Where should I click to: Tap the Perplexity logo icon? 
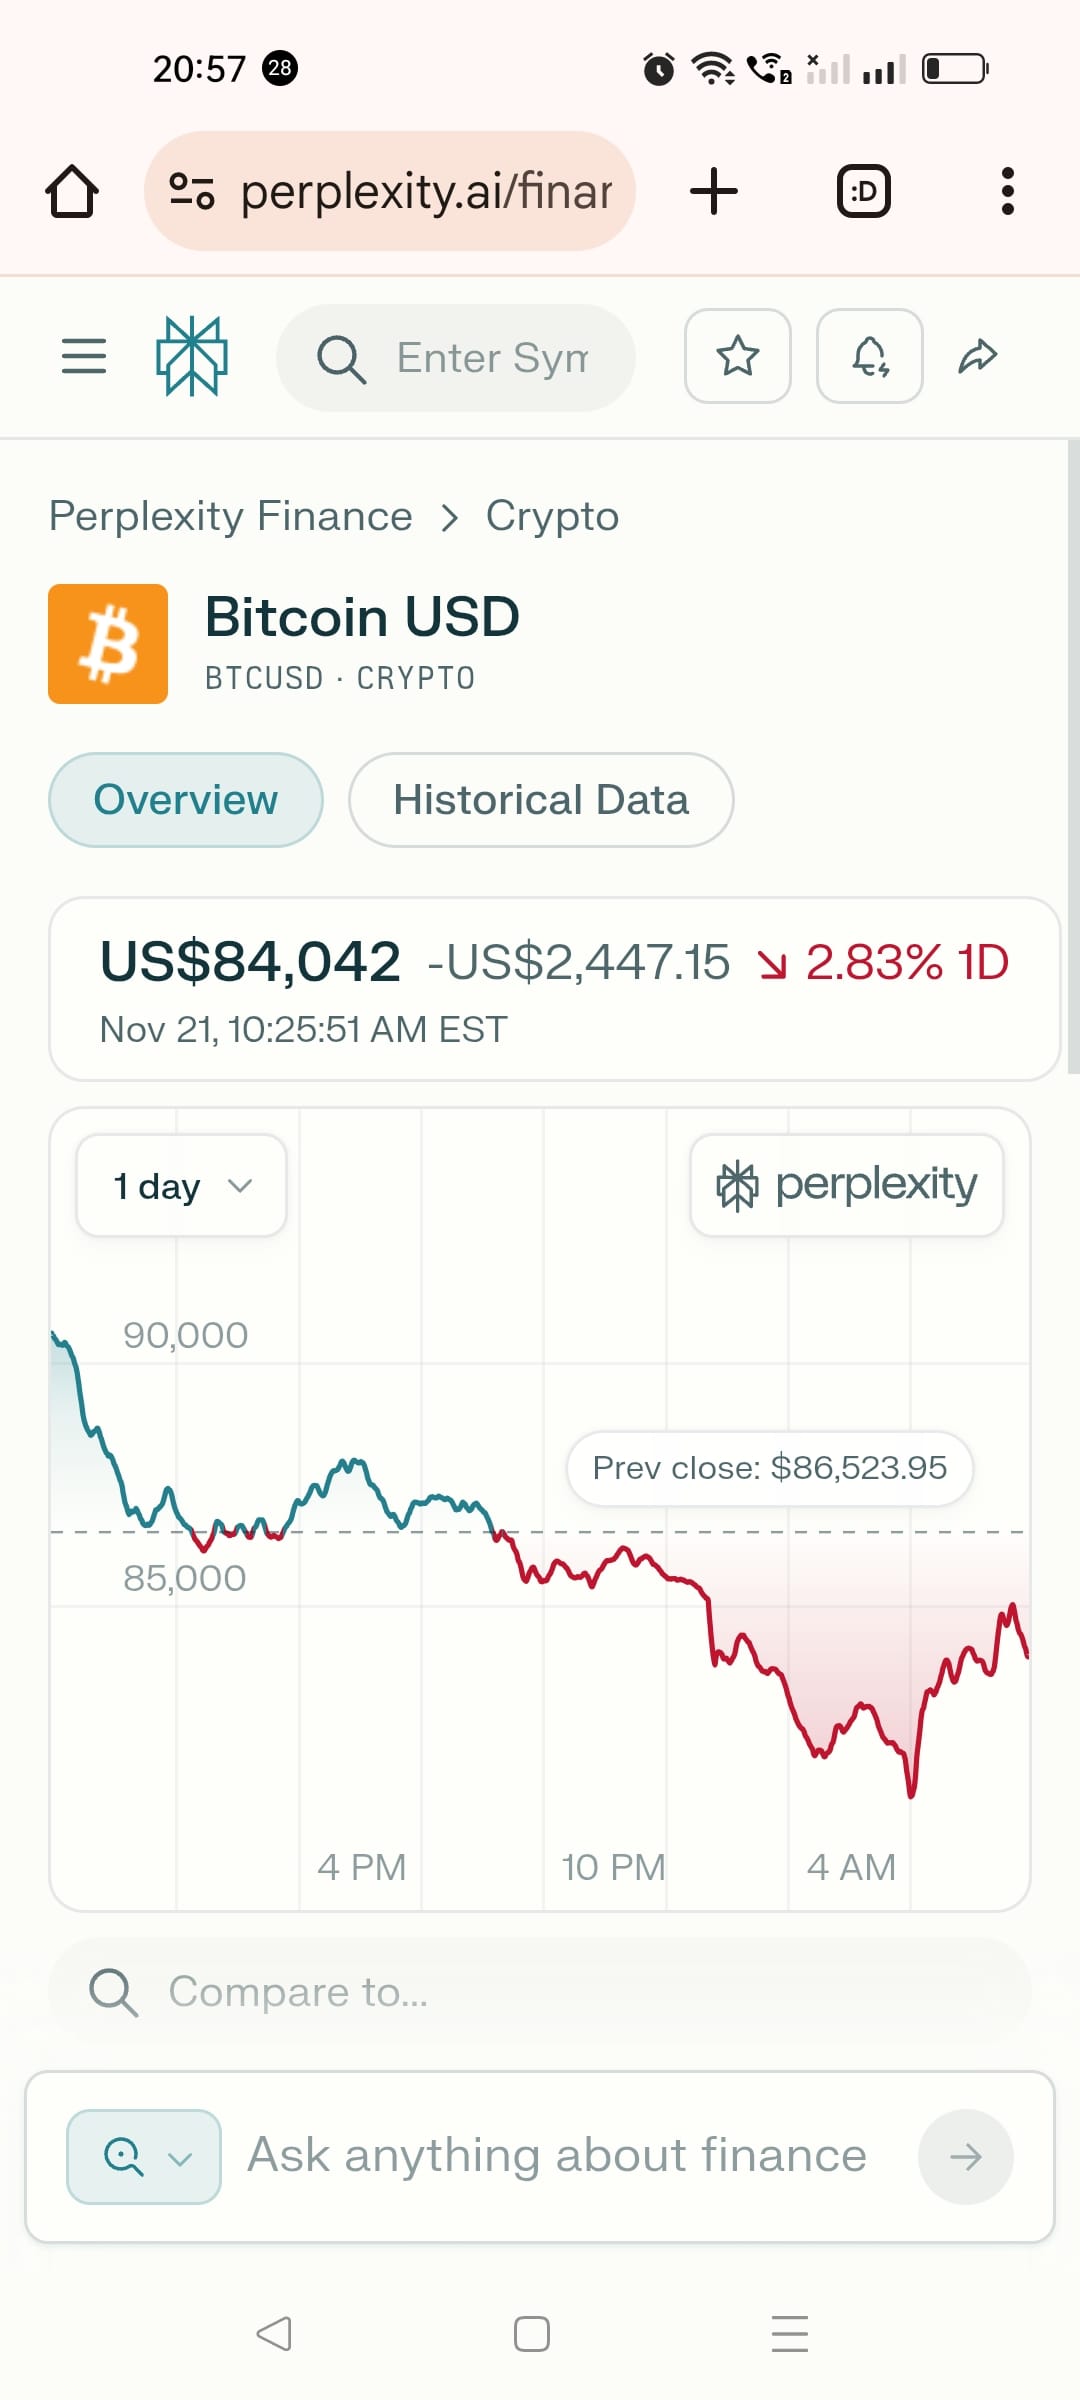[x=192, y=356]
